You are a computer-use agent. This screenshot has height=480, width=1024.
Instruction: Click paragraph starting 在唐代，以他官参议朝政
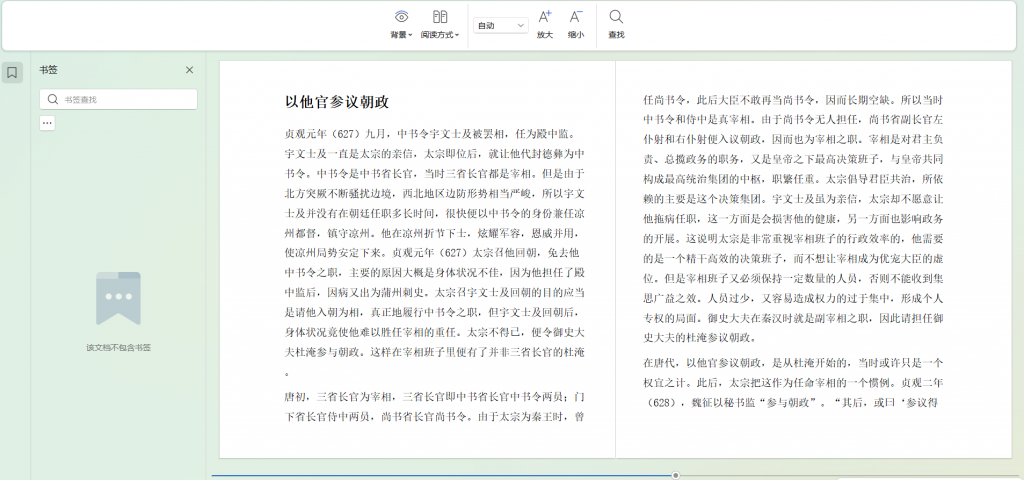793,382
